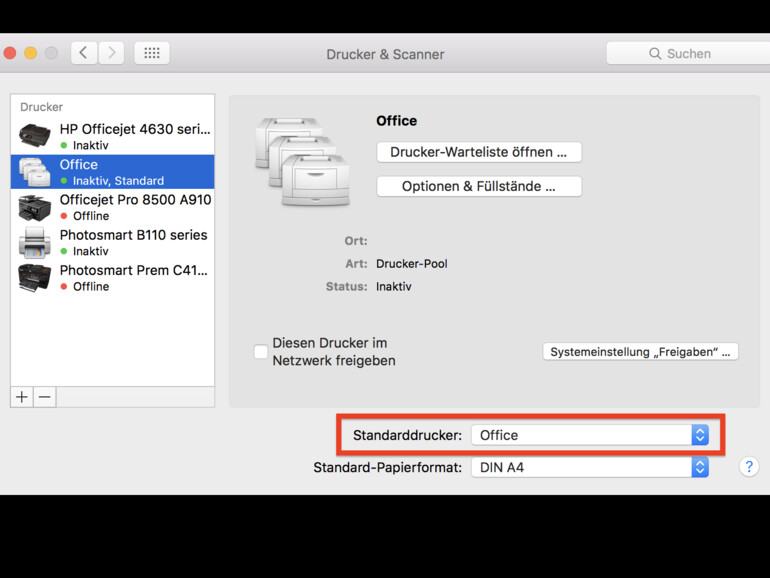Show all preferences grid icon
The width and height of the screenshot is (770, 578).
pyautogui.click(x=152, y=53)
